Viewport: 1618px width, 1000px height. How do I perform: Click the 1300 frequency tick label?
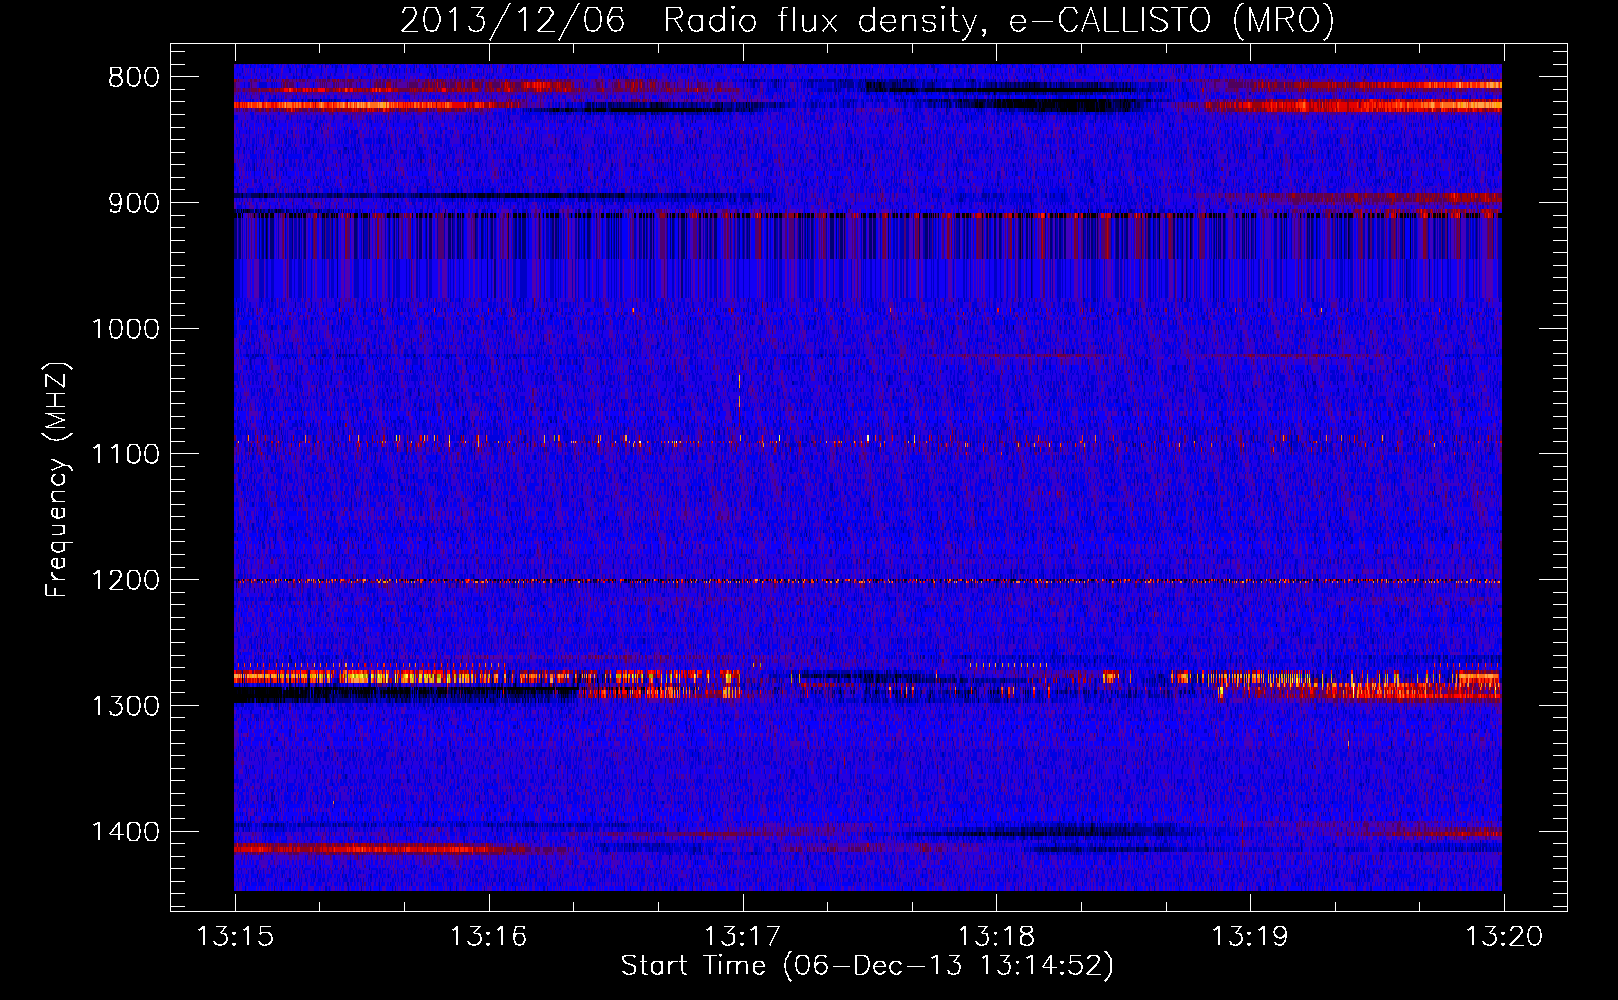[126, 706]
